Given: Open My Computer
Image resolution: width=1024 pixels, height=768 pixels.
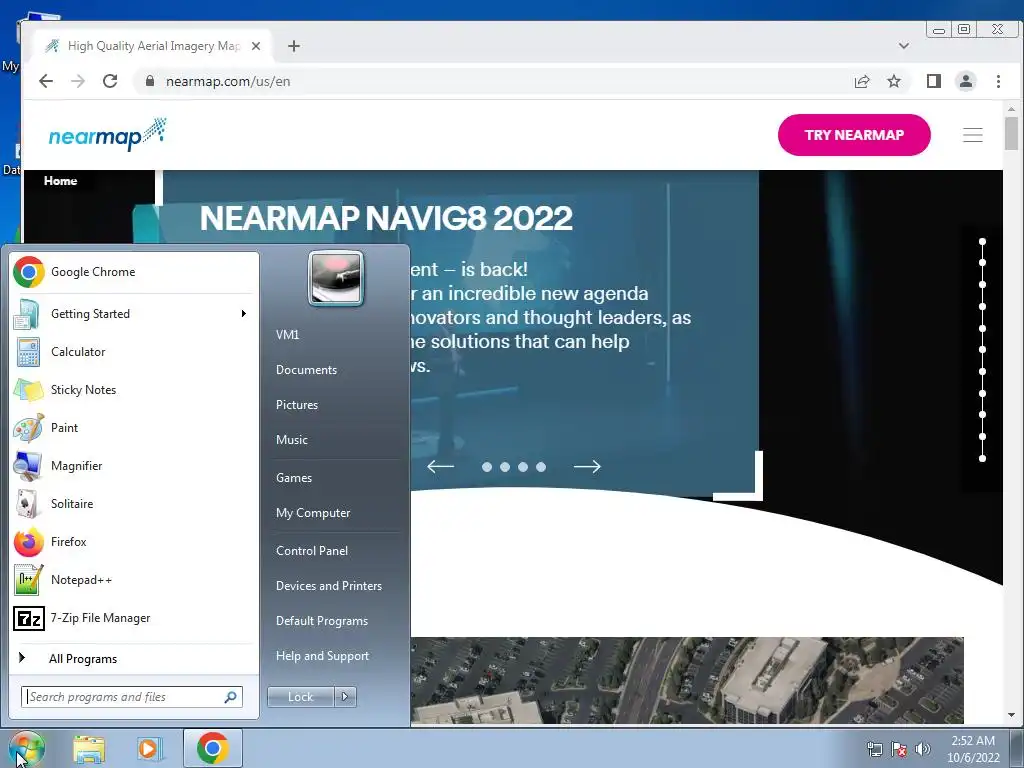Looking at the screenshot, I should (x=313, y=513).
